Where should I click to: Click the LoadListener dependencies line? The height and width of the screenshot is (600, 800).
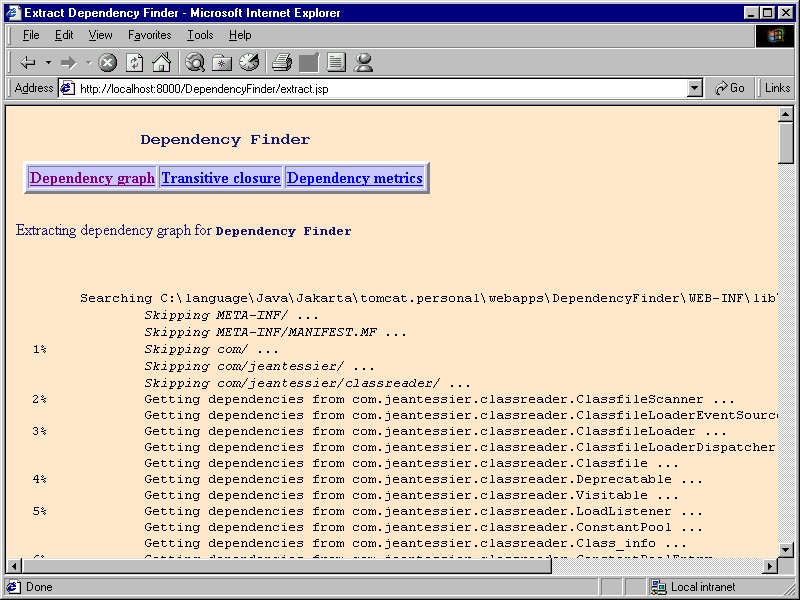[423, 511]
